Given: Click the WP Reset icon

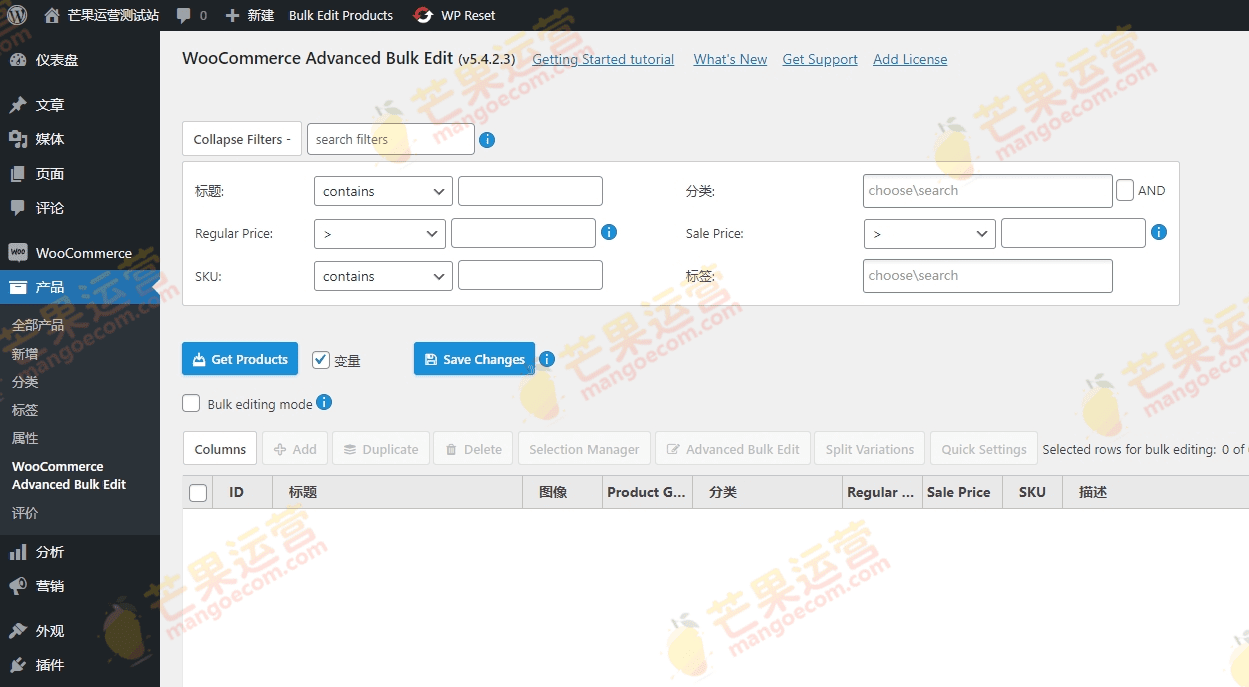Looking at the screenshot, I should point(423,15).
